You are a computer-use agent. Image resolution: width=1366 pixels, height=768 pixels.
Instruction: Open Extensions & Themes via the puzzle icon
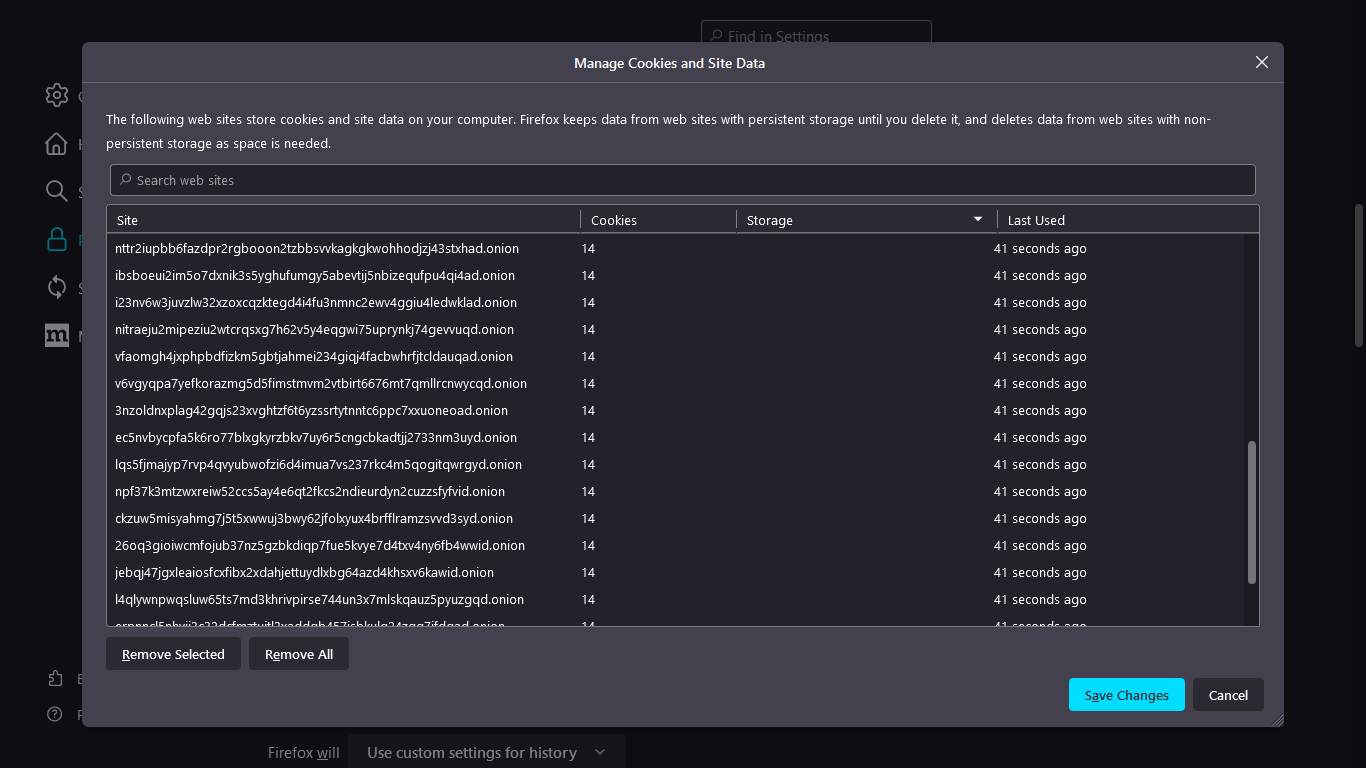(57, 678)
